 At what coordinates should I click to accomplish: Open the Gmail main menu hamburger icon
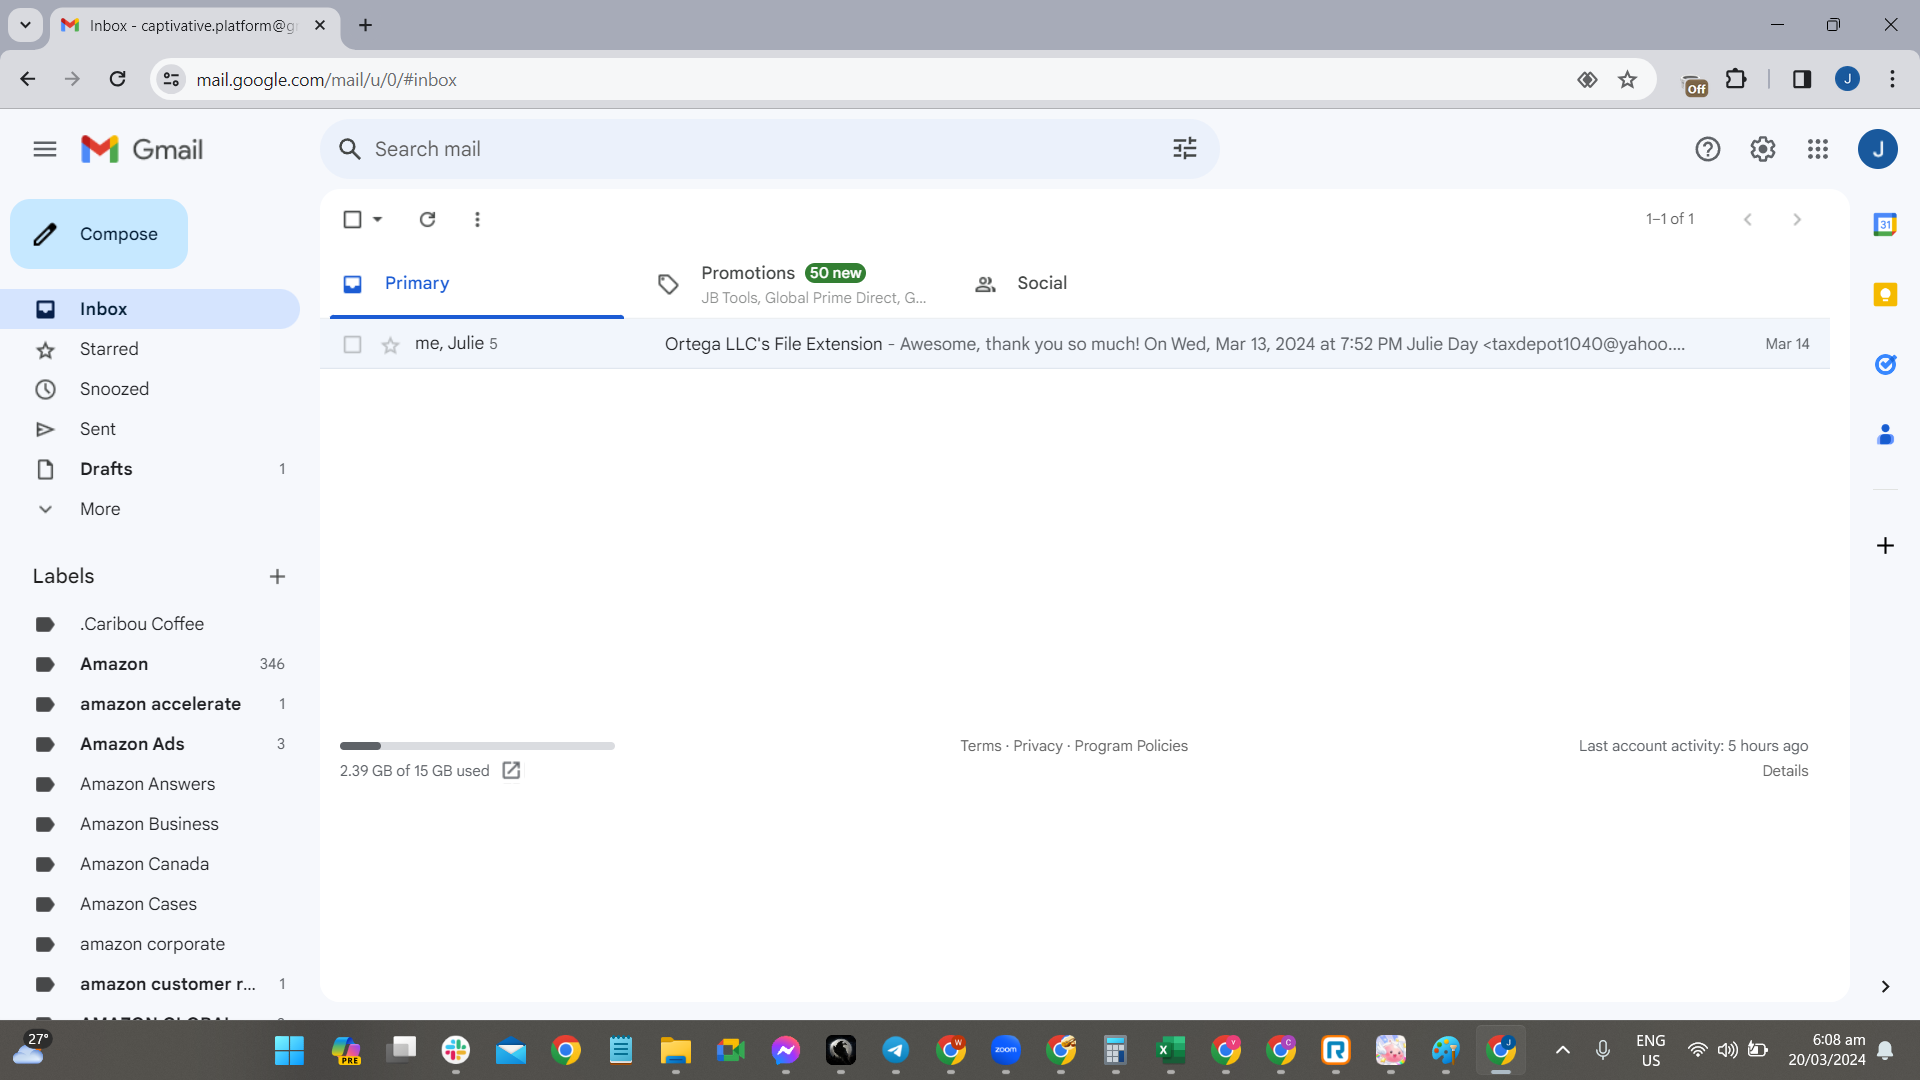45,149
